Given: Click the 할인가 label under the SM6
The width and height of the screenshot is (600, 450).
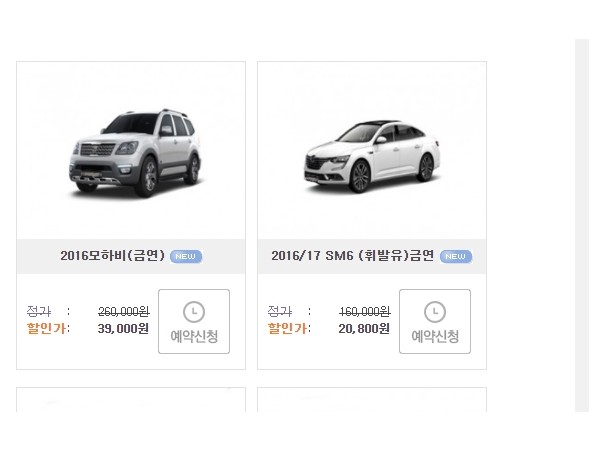Looking at the screenshot, I should coord(289,328).
